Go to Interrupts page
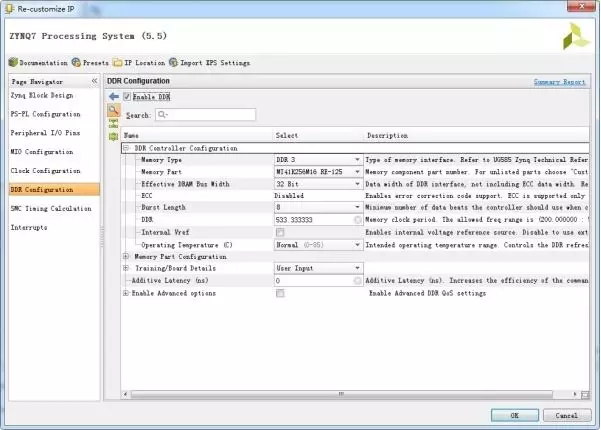 [x=29, y=227]
